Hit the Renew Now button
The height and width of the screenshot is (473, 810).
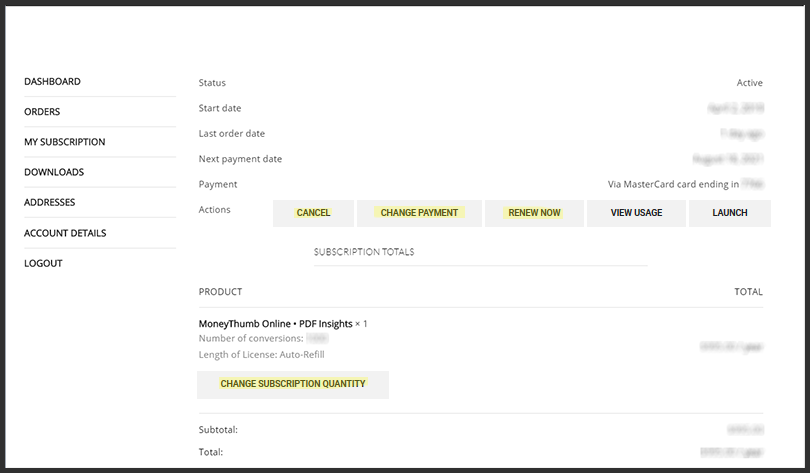(534, 213)
